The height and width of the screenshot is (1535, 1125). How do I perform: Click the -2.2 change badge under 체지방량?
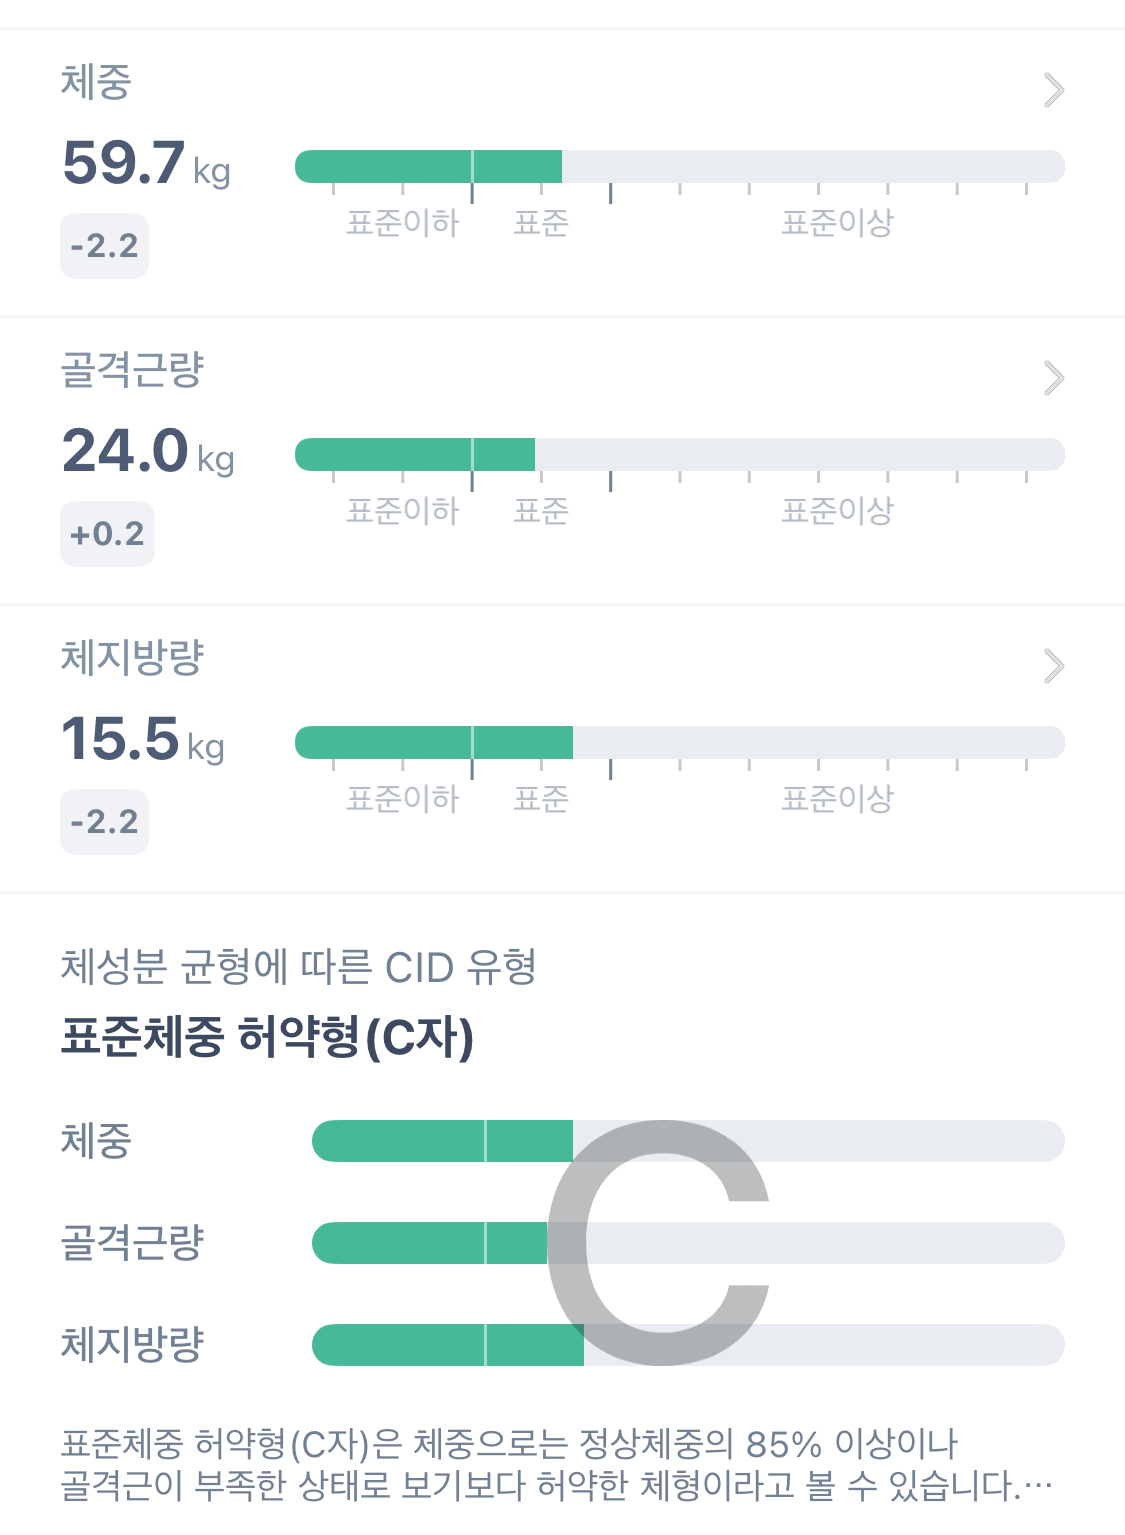[104, 822]
